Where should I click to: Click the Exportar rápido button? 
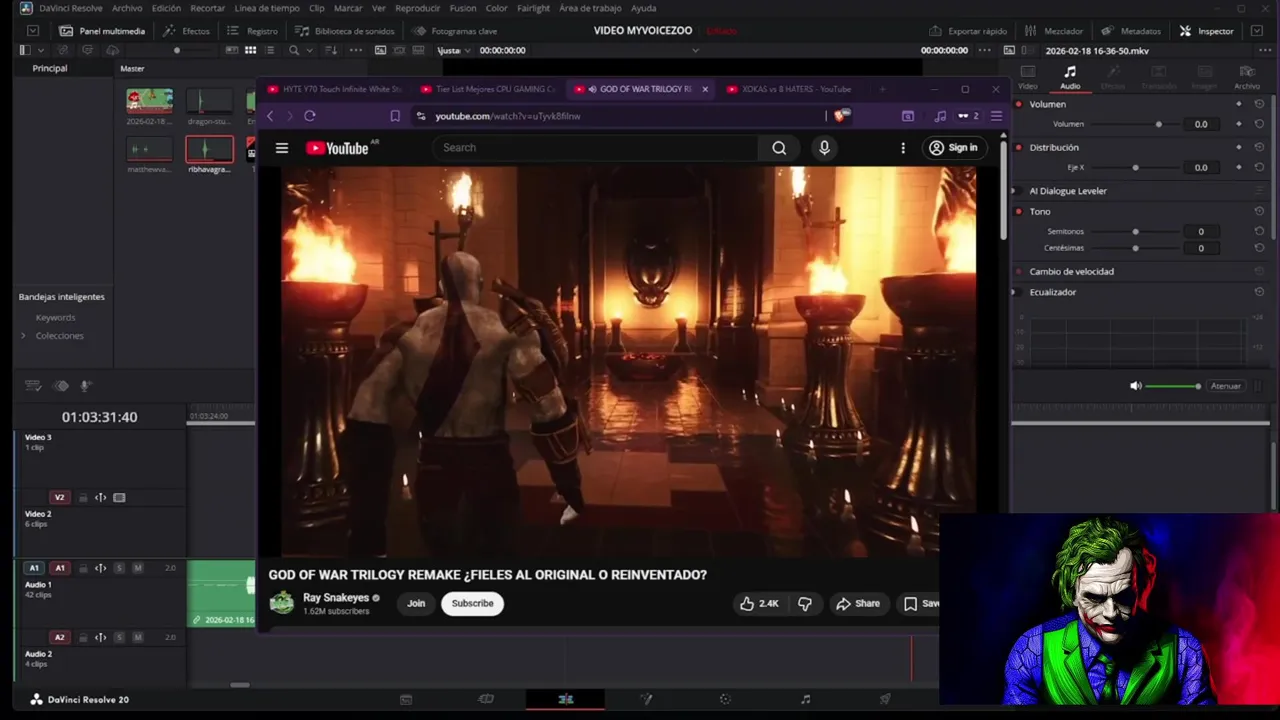[968, 31]
